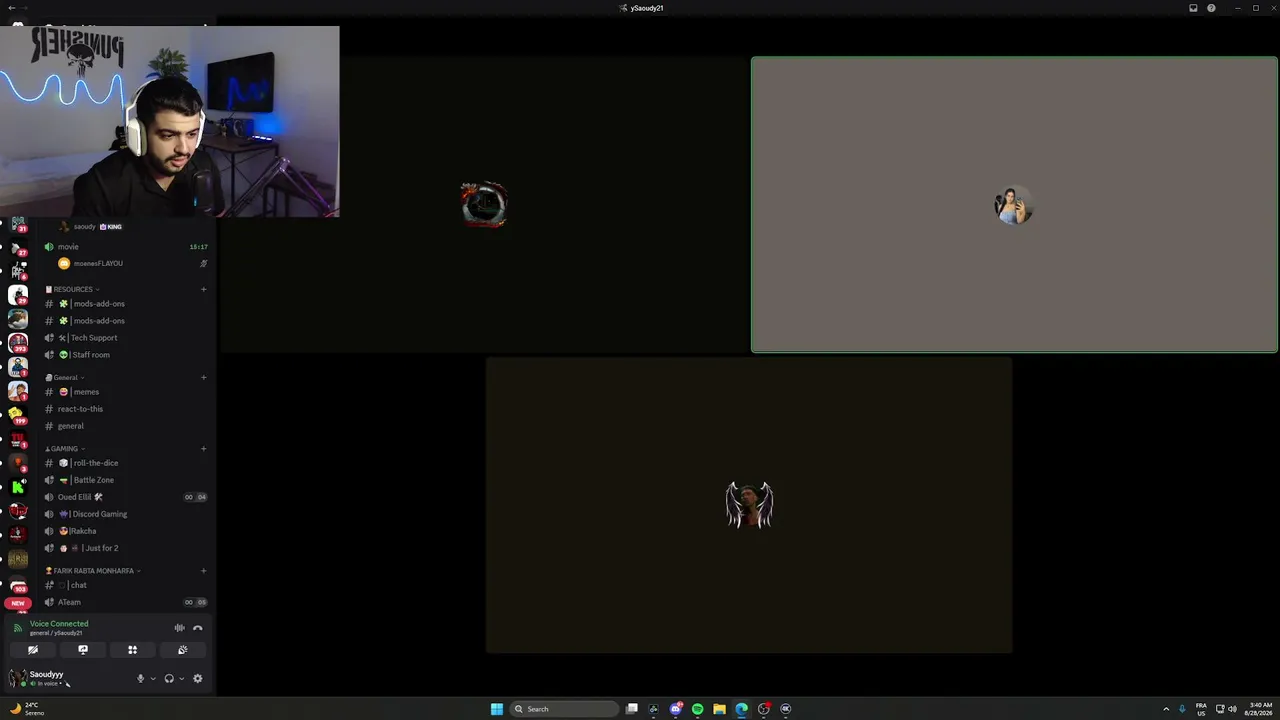Click the Voice Connected status text
1280x720 pixels.
(x=59, y=623)
